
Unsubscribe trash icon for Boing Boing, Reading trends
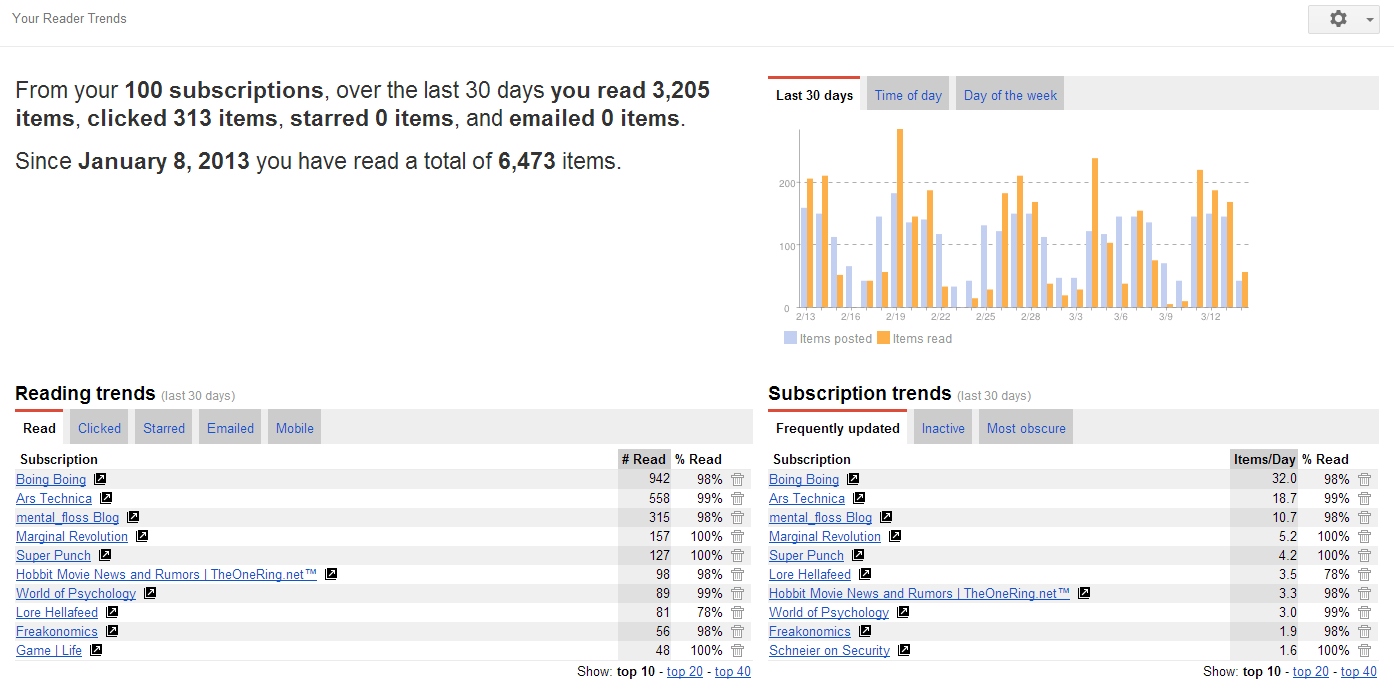737,480
